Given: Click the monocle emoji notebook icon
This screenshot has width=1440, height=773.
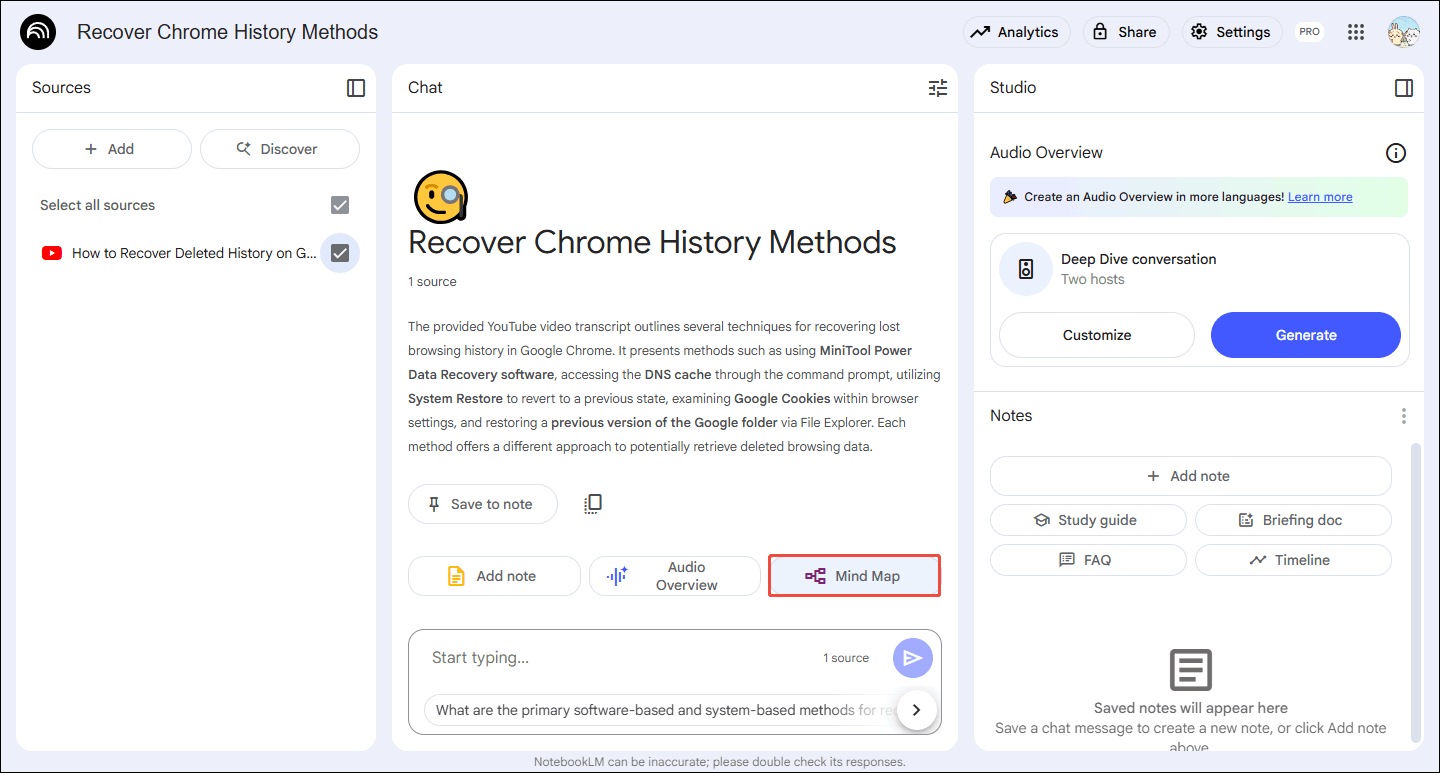Looking at the screenshot, I should pos(440,195).
